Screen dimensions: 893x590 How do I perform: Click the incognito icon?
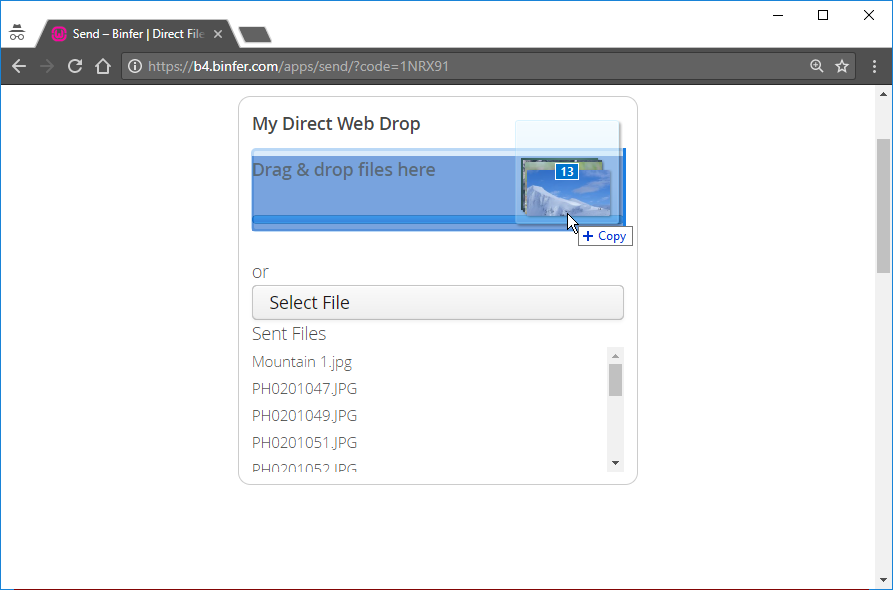(17, 33)
